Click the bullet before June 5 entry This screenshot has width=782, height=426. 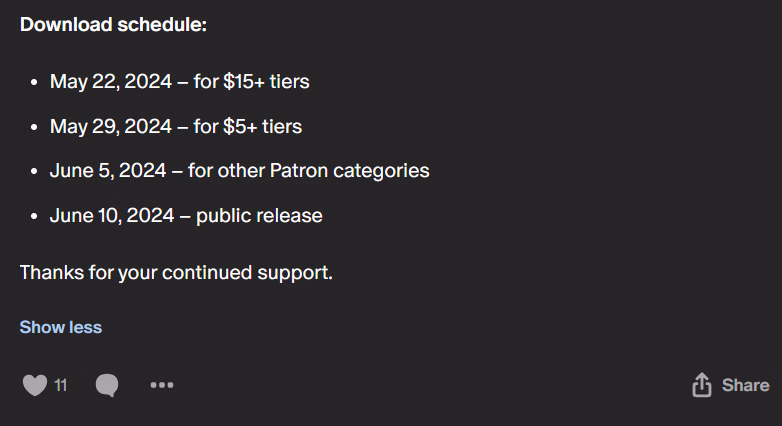(x=34, y=172)
